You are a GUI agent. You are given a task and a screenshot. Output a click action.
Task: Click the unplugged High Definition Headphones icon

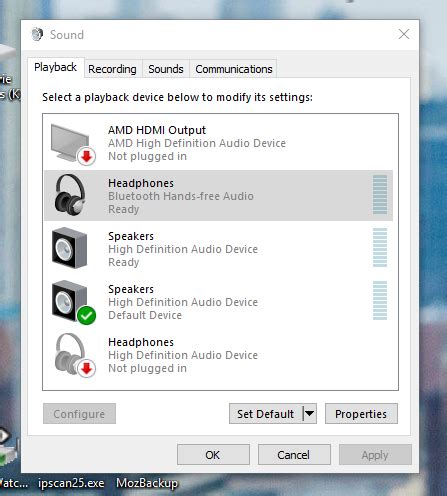75,355
